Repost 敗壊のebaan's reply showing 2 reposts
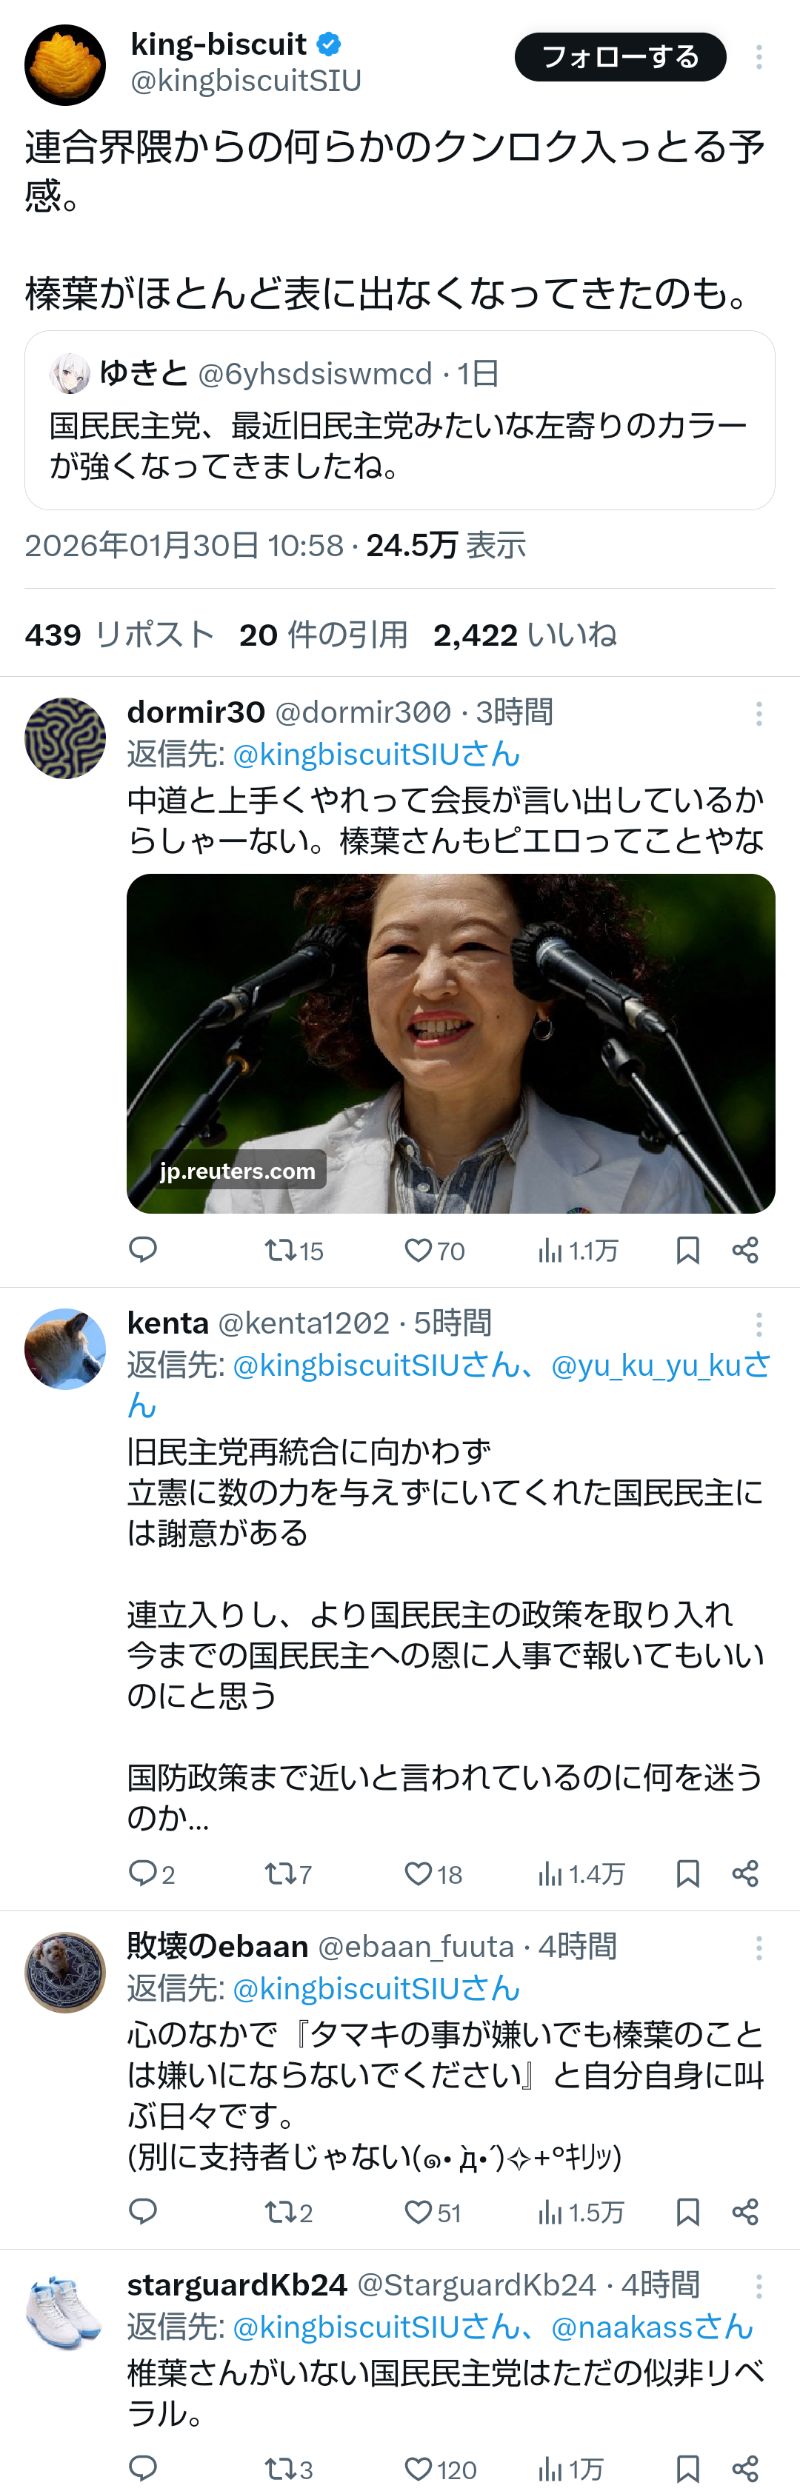This screenshot has height=2491, width=800. click(x=288, y=2211)
